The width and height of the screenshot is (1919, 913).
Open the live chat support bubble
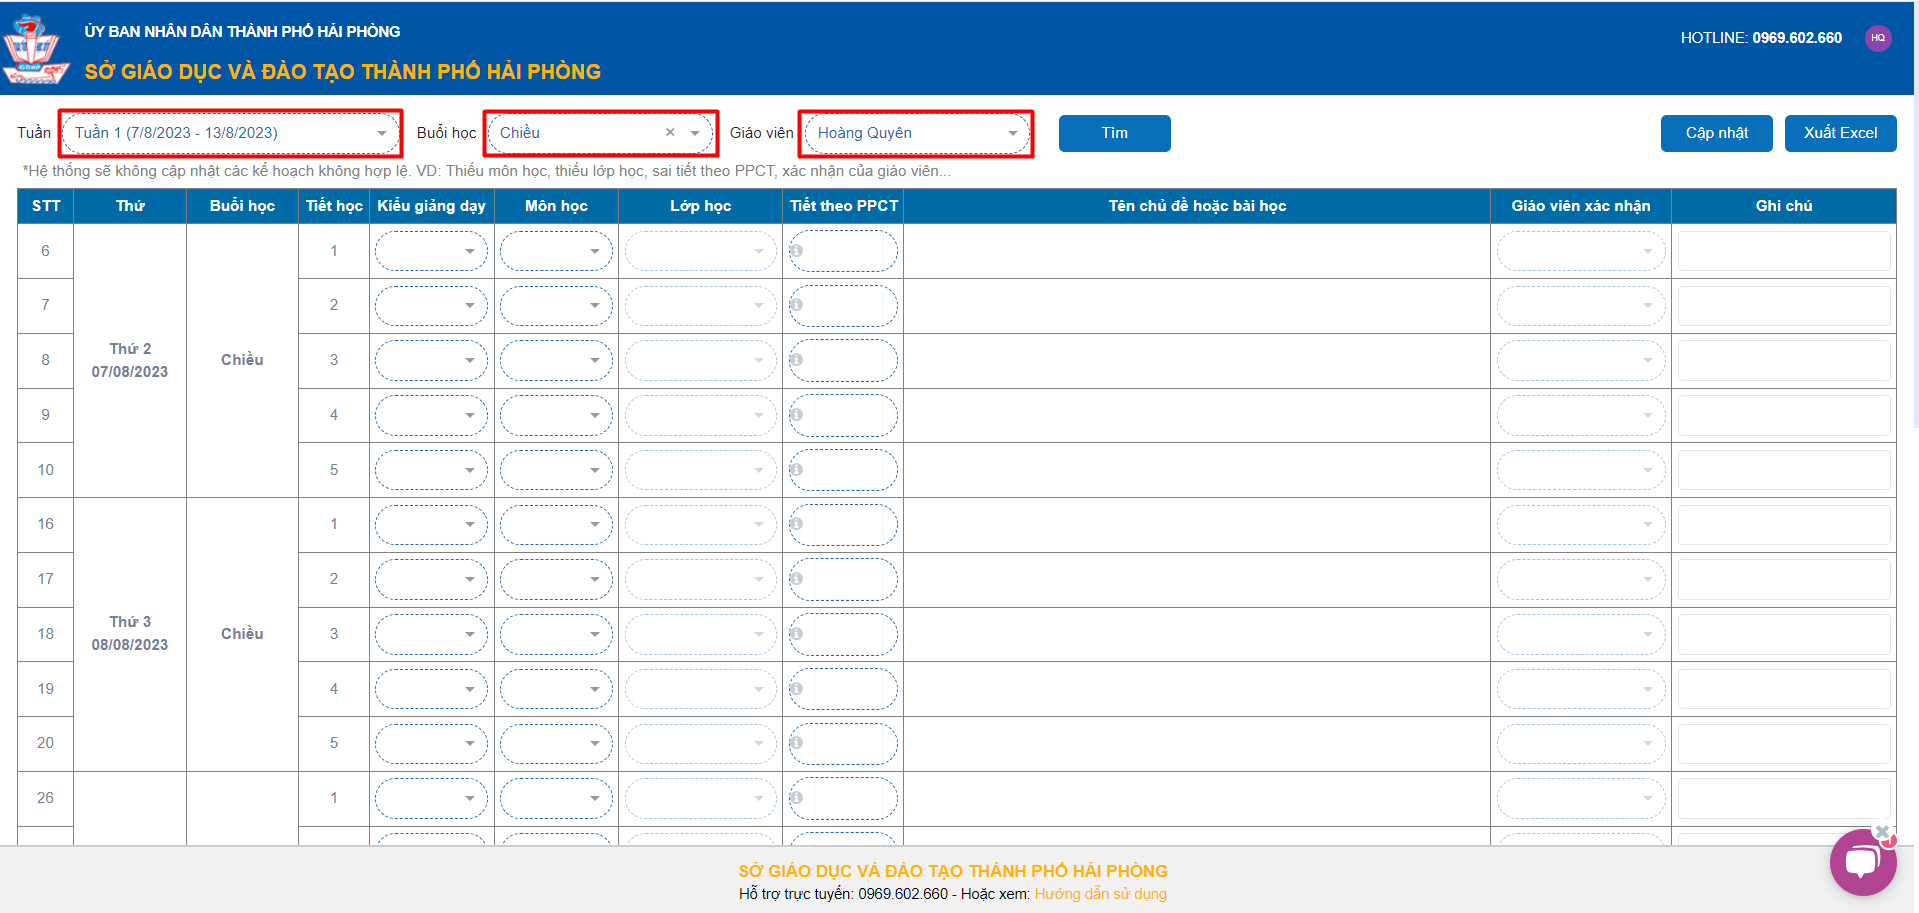click(1861, 862)
